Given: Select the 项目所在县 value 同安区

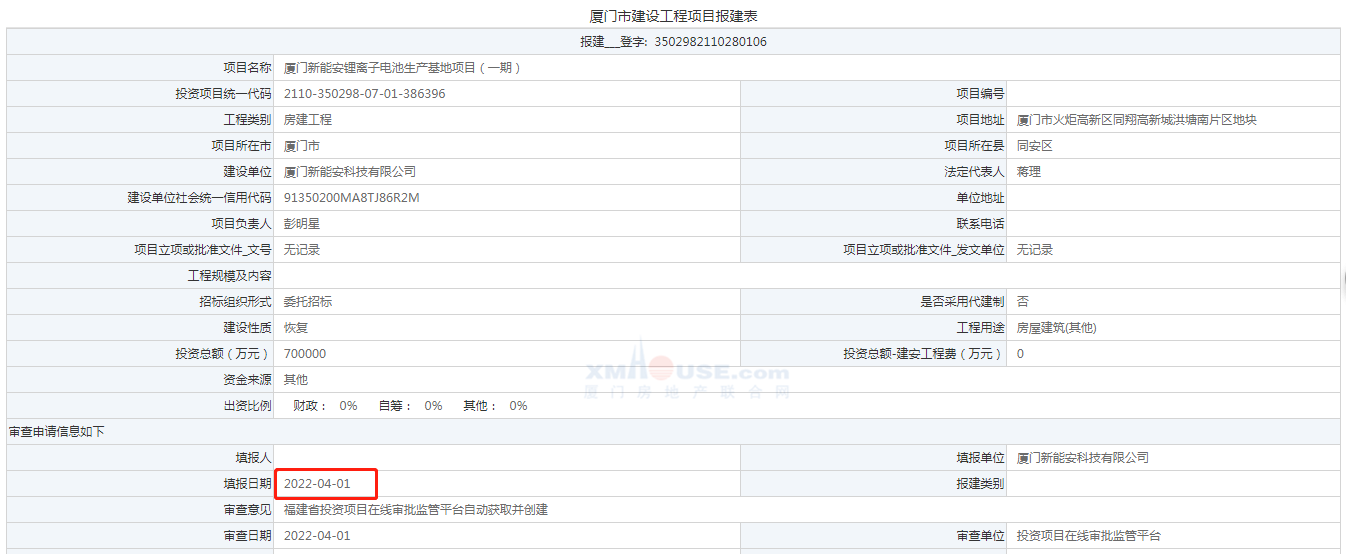Looking at the screenshot, I should [1035, 146].
